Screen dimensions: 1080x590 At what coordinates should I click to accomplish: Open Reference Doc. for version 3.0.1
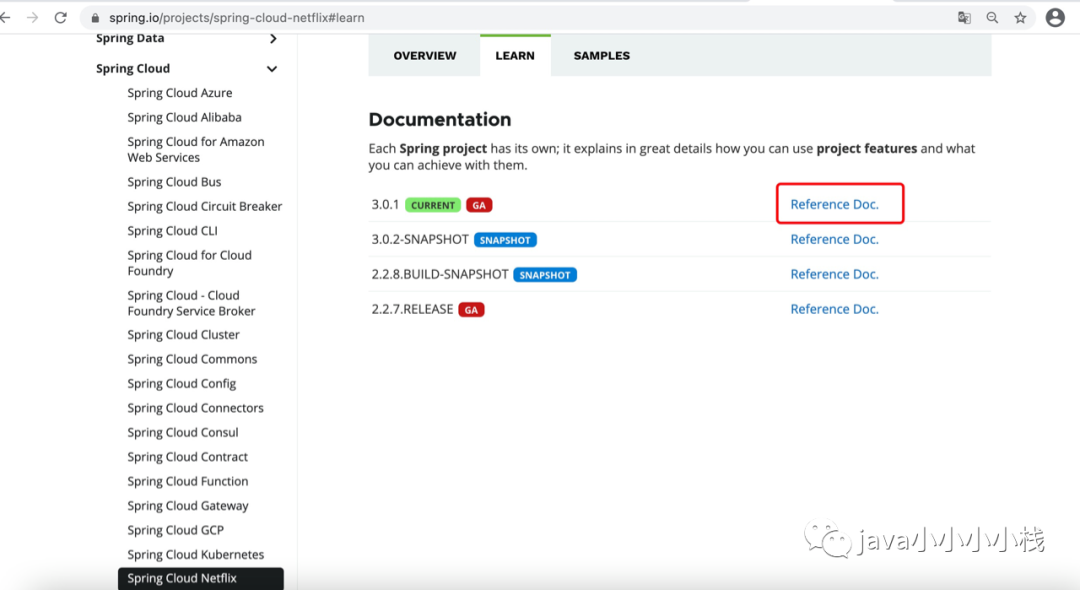(834, 204)
